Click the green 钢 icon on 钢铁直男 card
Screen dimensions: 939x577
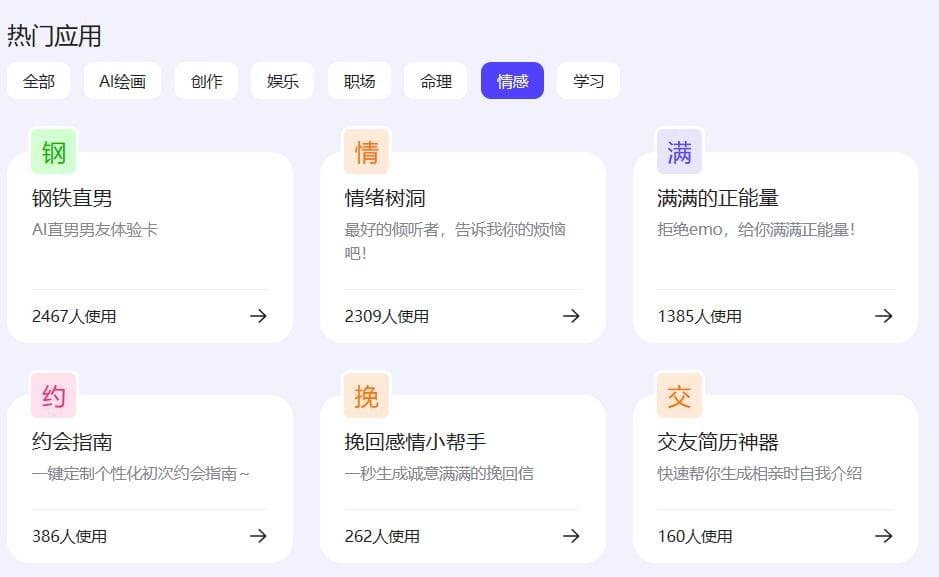click(x=52, y=152)
